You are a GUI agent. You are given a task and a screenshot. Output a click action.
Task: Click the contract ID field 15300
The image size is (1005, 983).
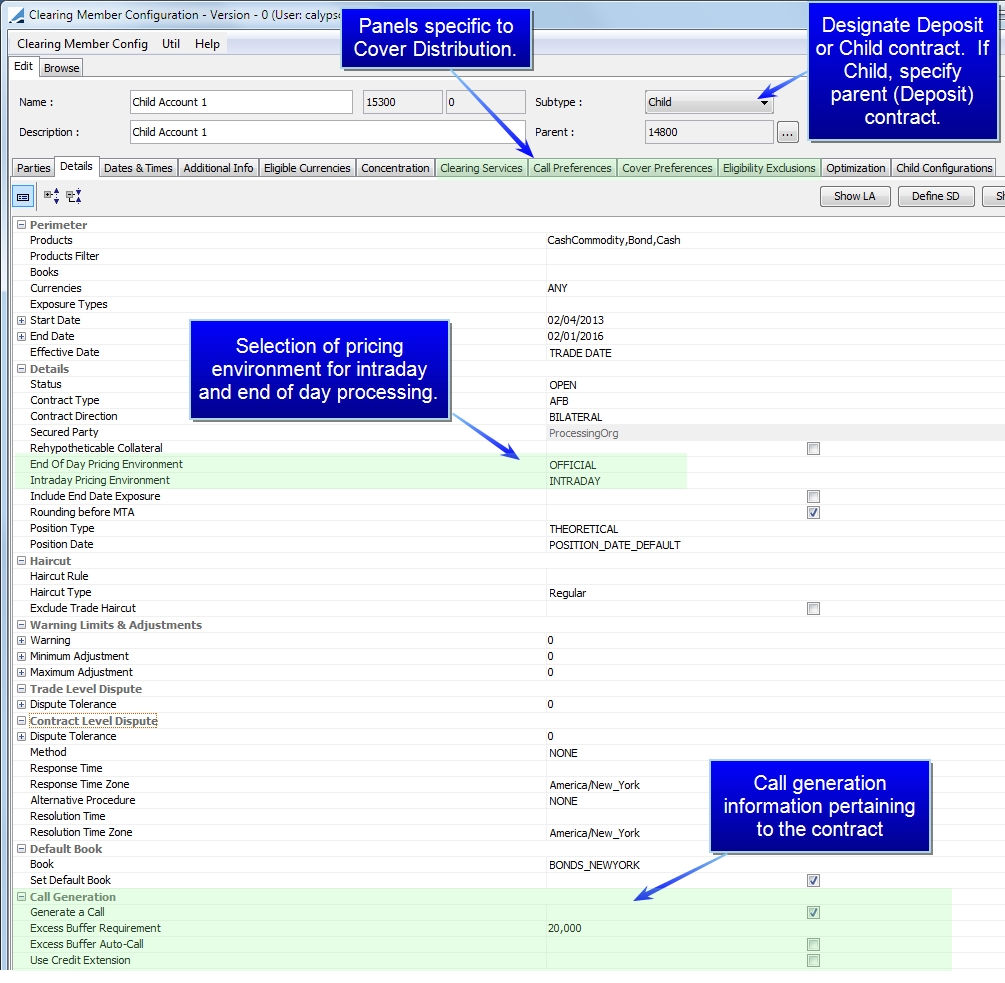click(x=403, y=103)
